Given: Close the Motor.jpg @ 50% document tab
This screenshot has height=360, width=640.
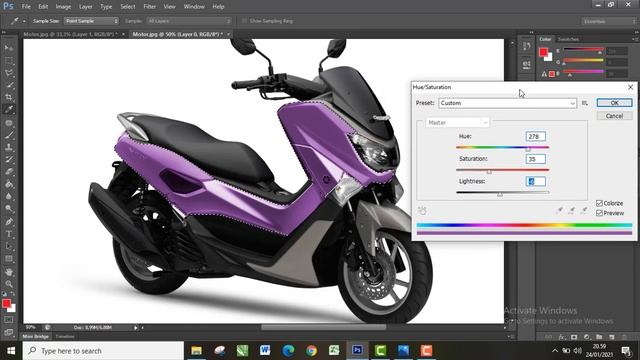Looking at the screenshot, I should tap(228, 34).
